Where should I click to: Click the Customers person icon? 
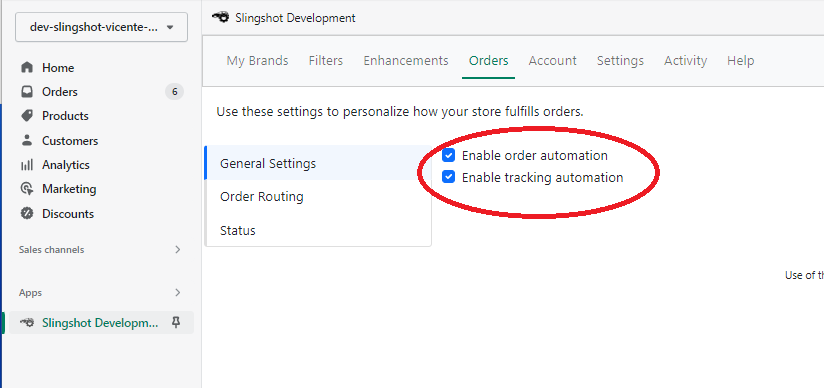(27, 140)
